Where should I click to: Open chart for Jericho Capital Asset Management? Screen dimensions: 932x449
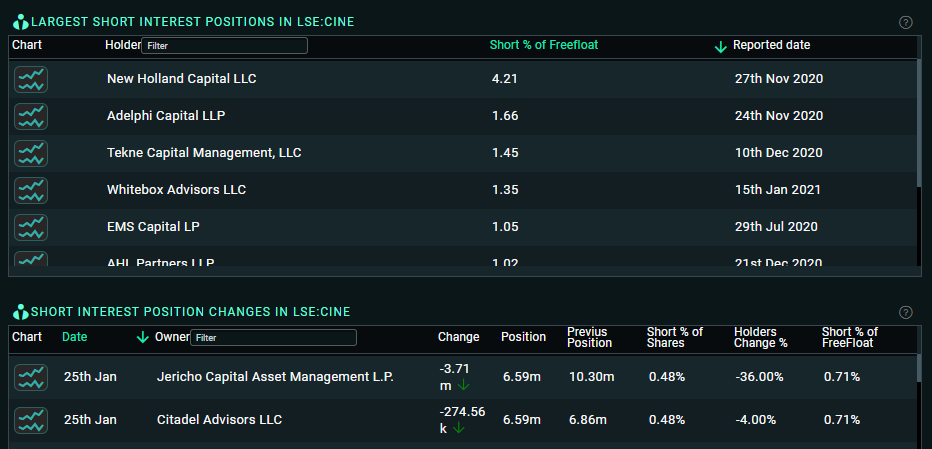[x=31, y=377]
